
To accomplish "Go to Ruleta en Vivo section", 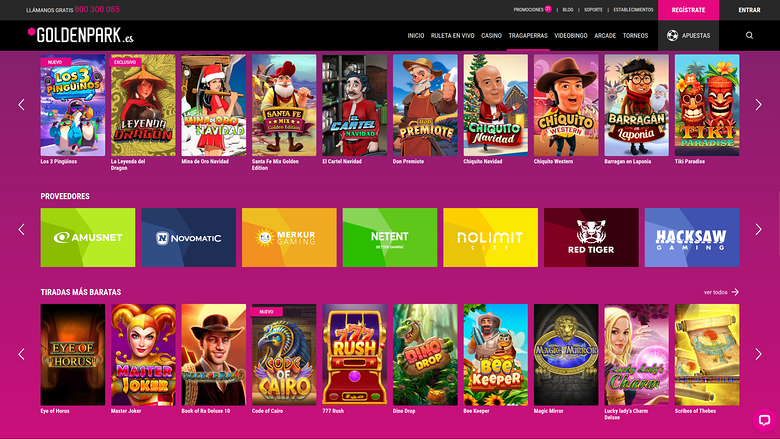I will coord(452,35).
